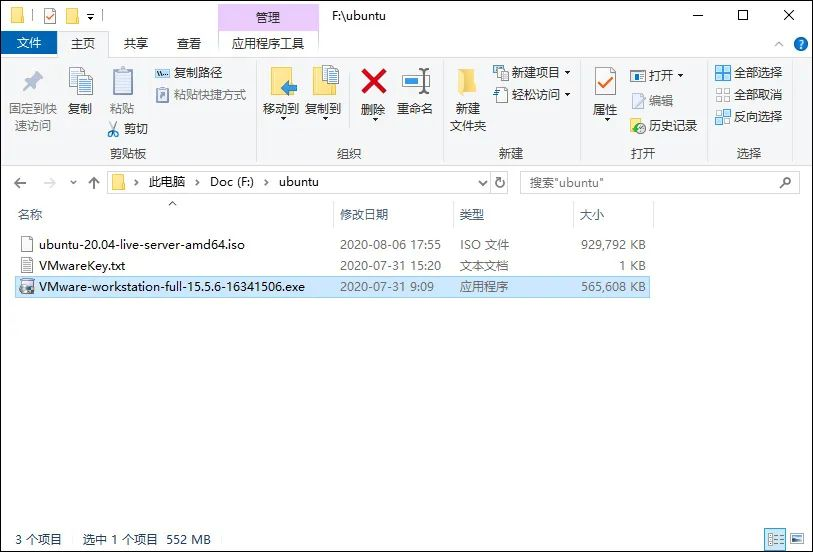Switch to large icons view in status bar
The height and width of the screenshot is (552, 813).
797,540
